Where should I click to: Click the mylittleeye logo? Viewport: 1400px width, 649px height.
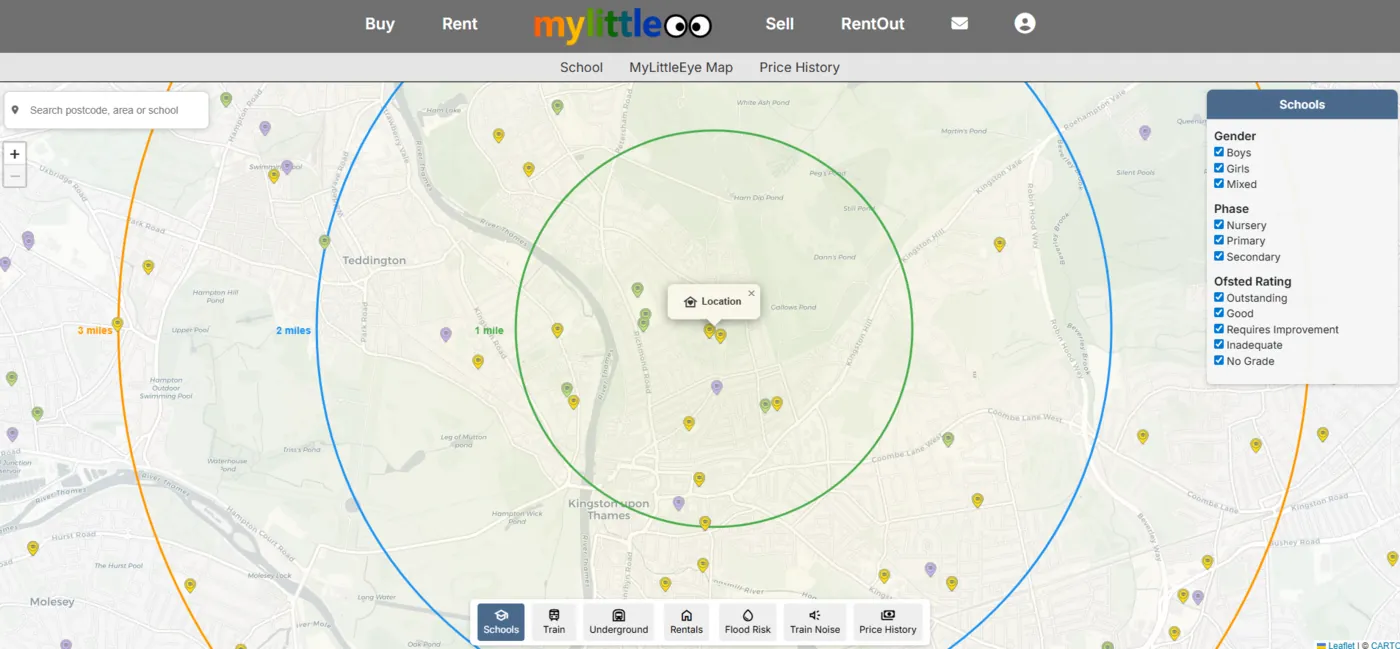point(622,25)
